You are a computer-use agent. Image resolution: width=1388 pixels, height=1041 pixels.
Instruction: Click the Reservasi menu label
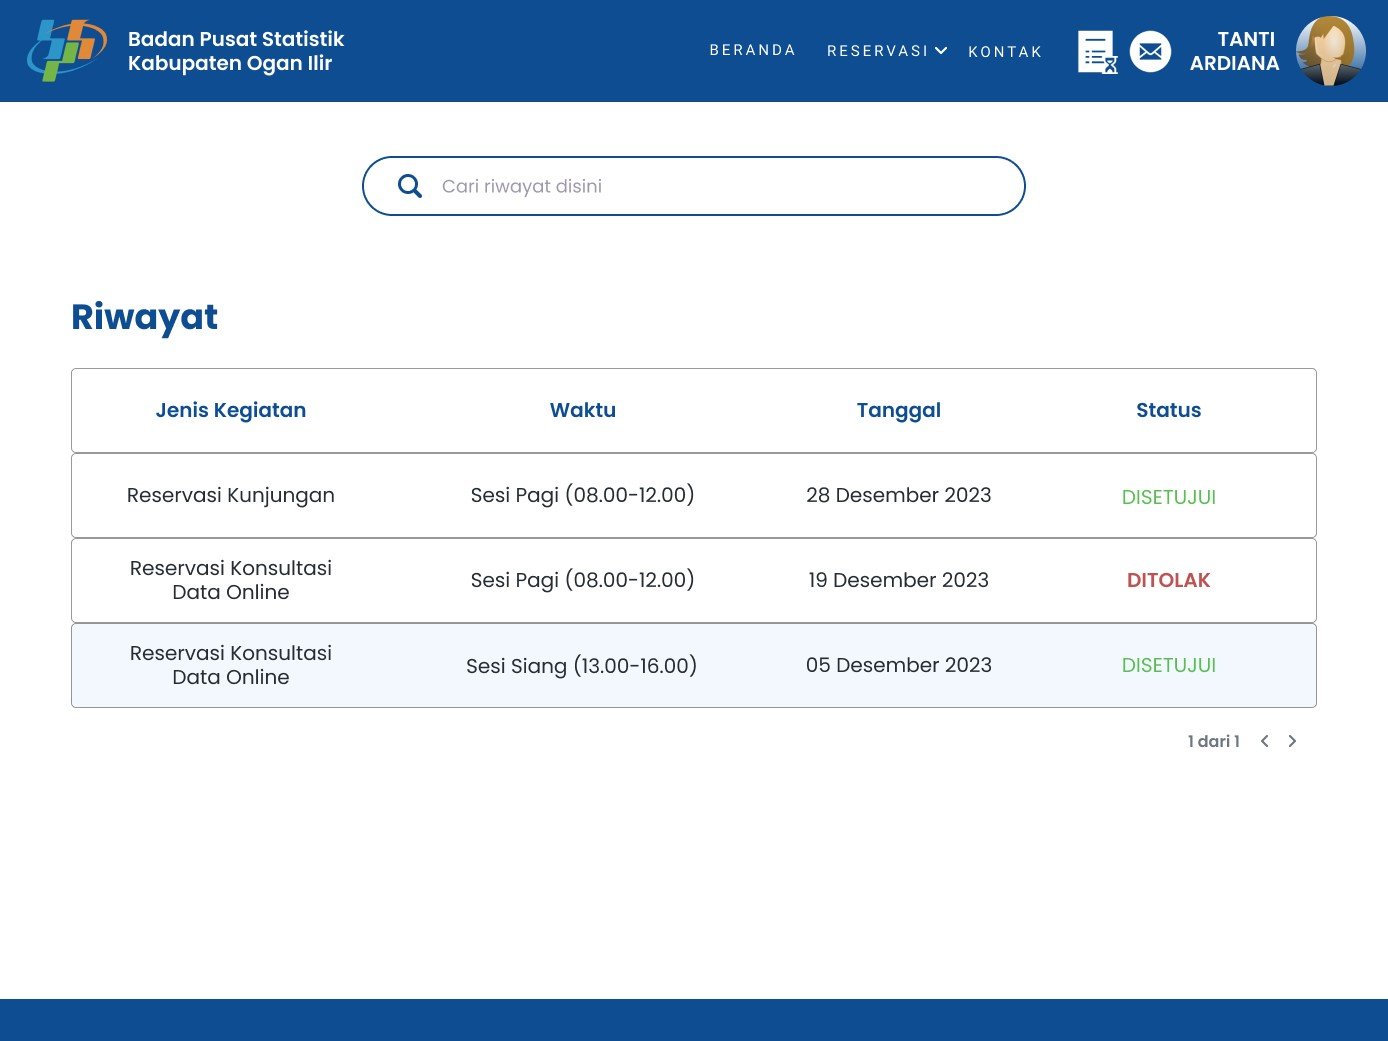(x=877, y=51)
